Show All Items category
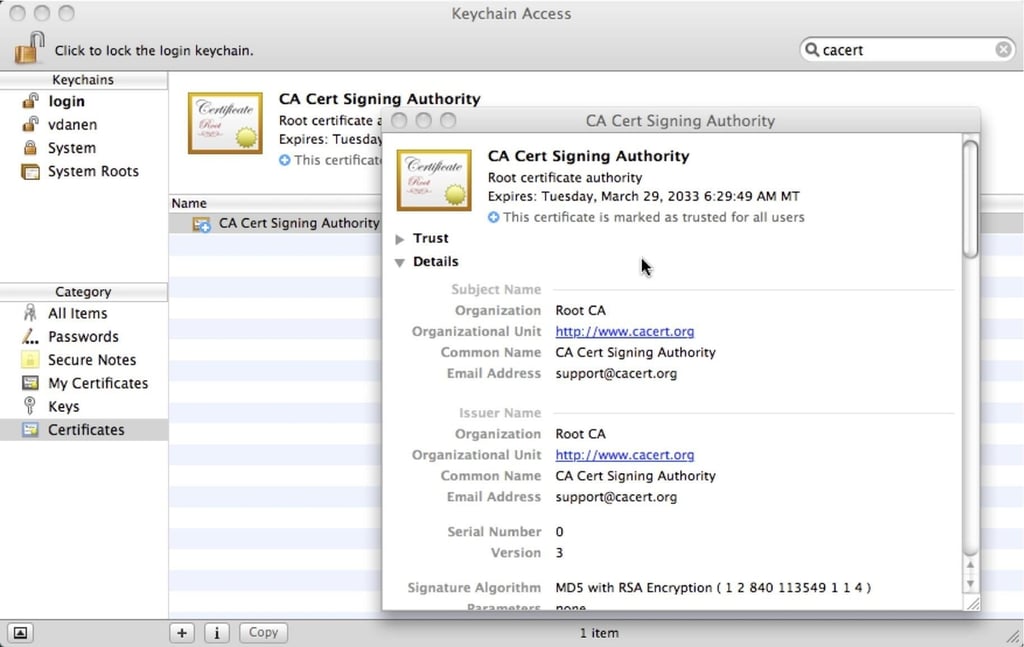Screen dimensions: 1024x647 [77, 313]
